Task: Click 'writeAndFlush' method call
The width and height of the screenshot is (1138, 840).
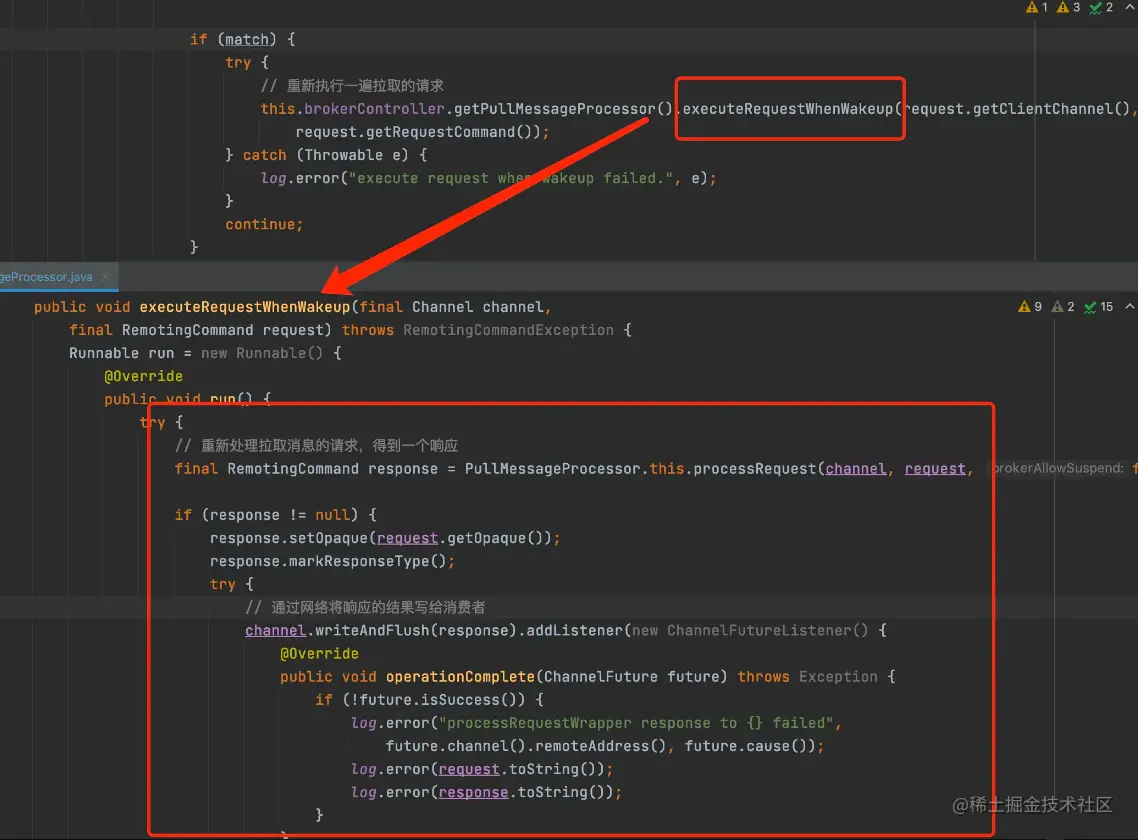Action: [372, 630]
